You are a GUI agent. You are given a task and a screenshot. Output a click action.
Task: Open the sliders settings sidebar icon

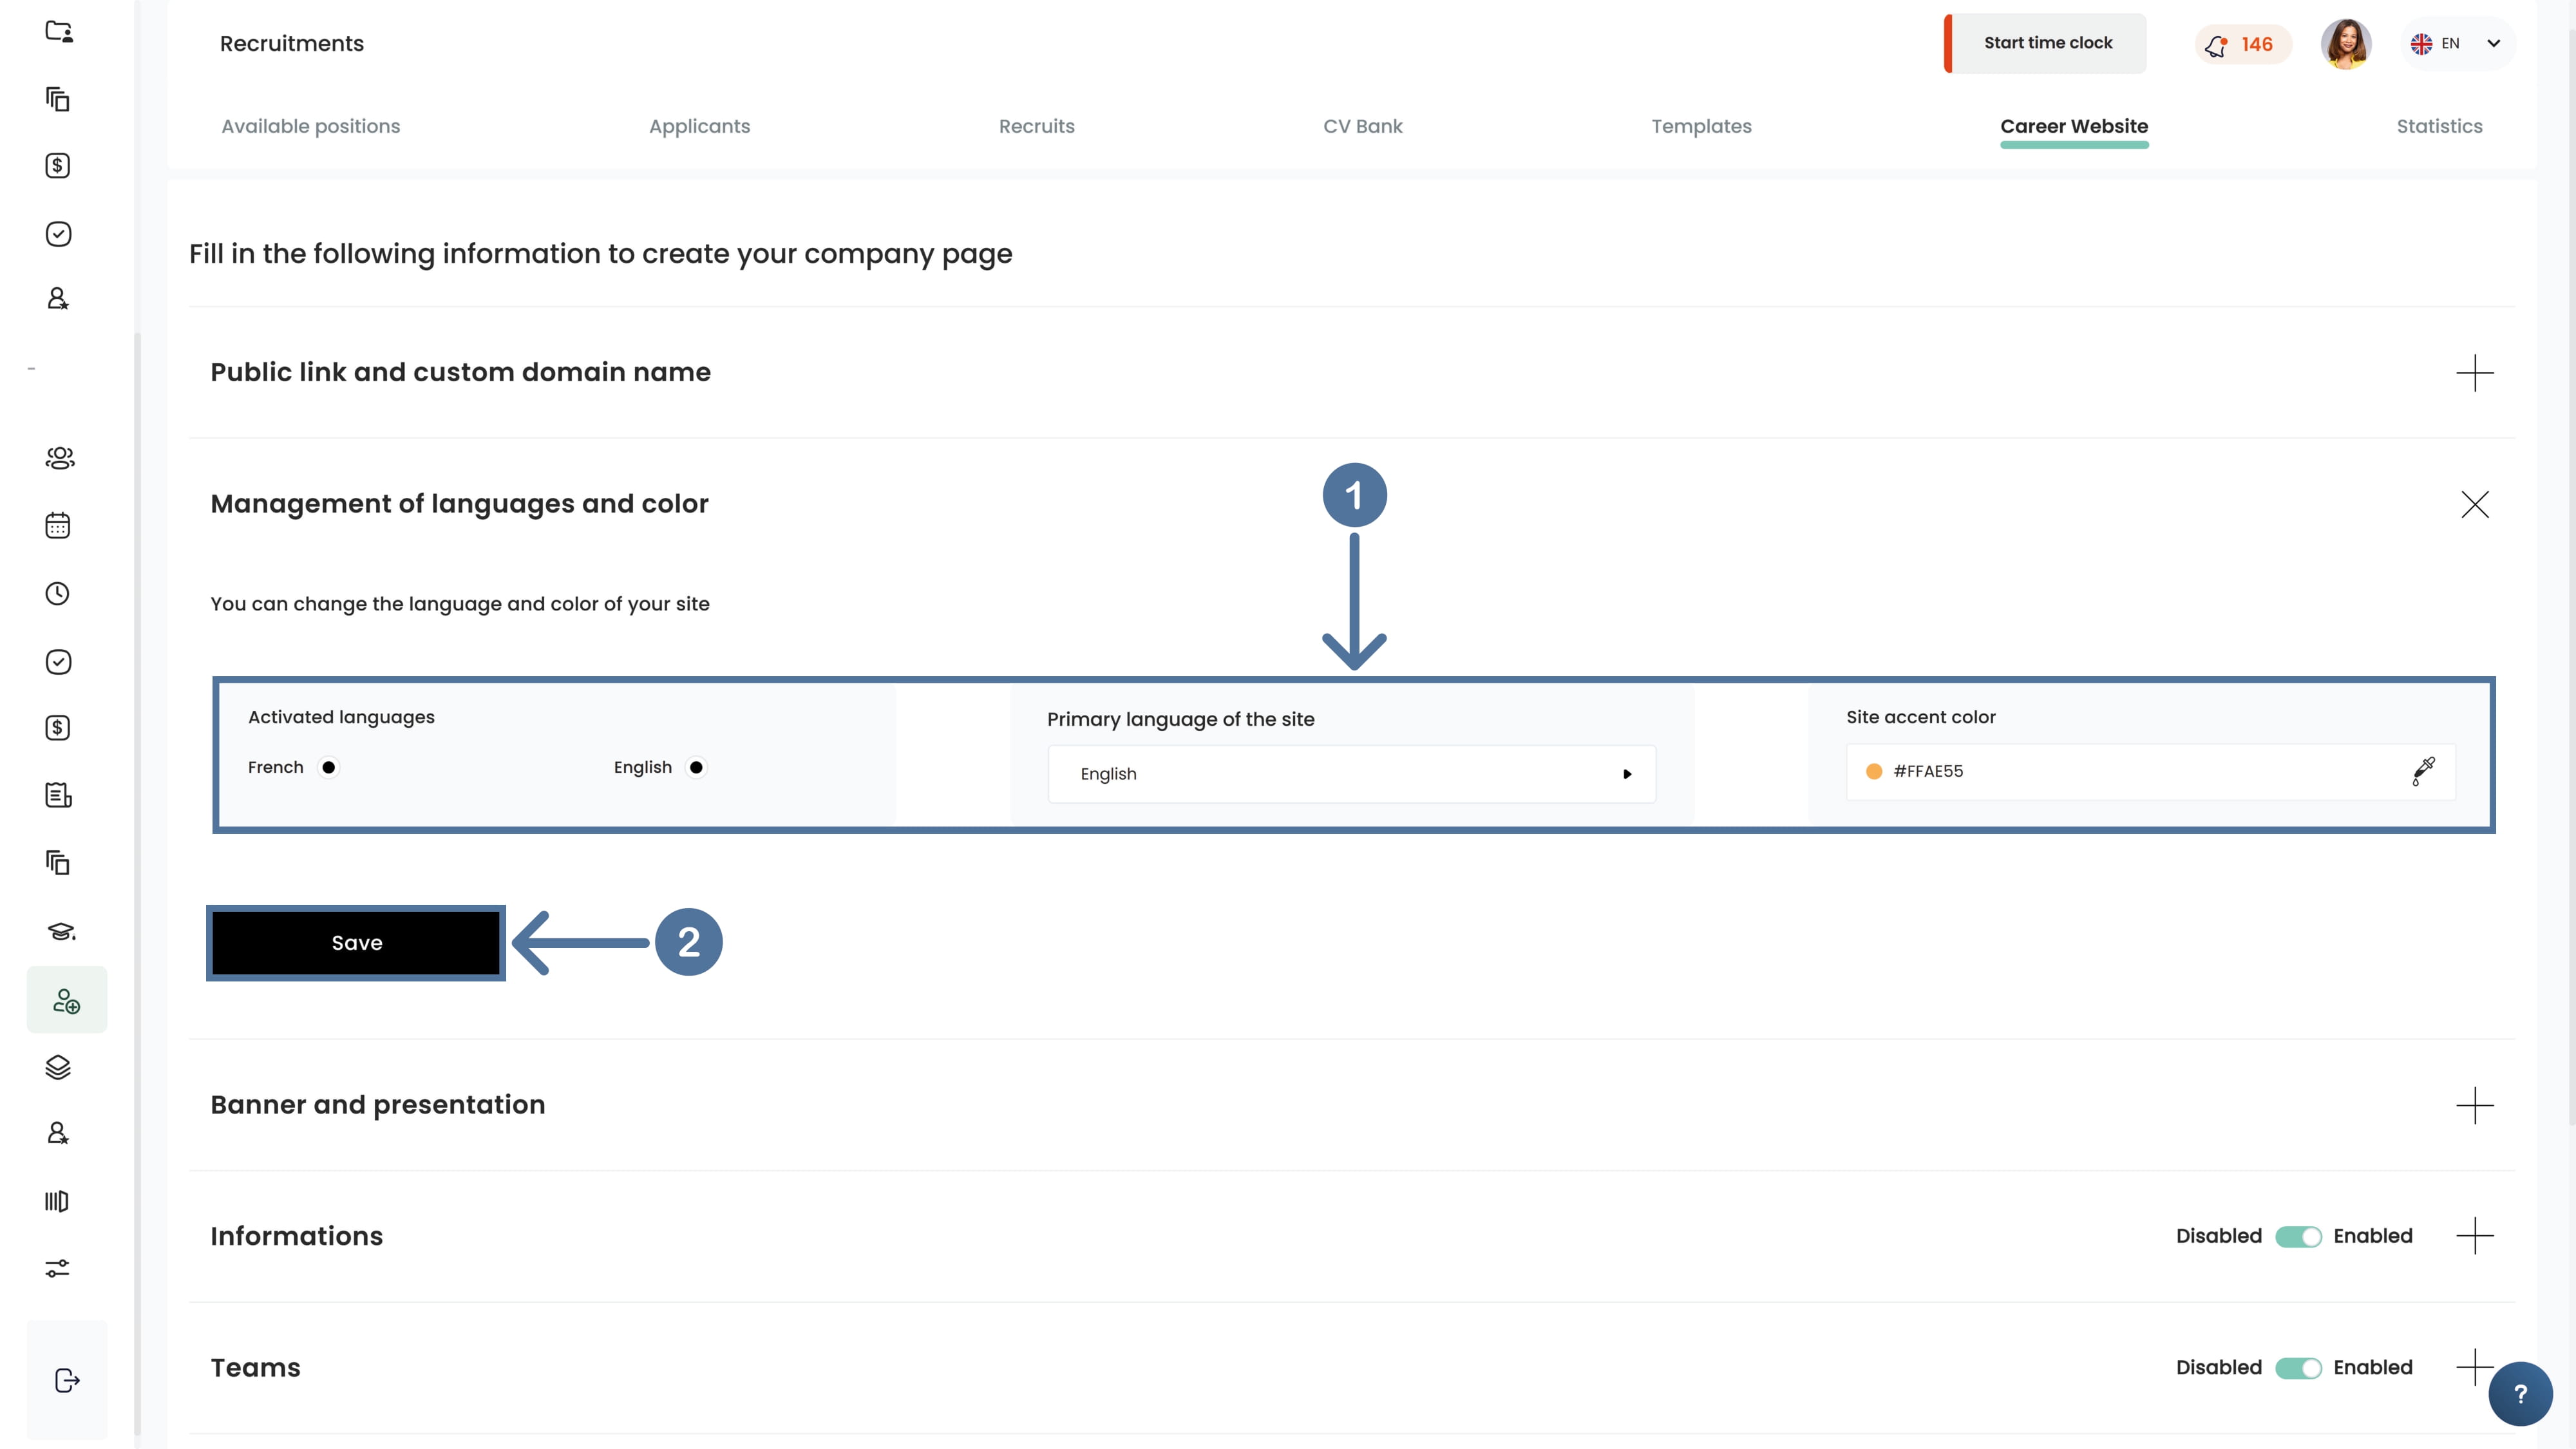[58, 1268]
